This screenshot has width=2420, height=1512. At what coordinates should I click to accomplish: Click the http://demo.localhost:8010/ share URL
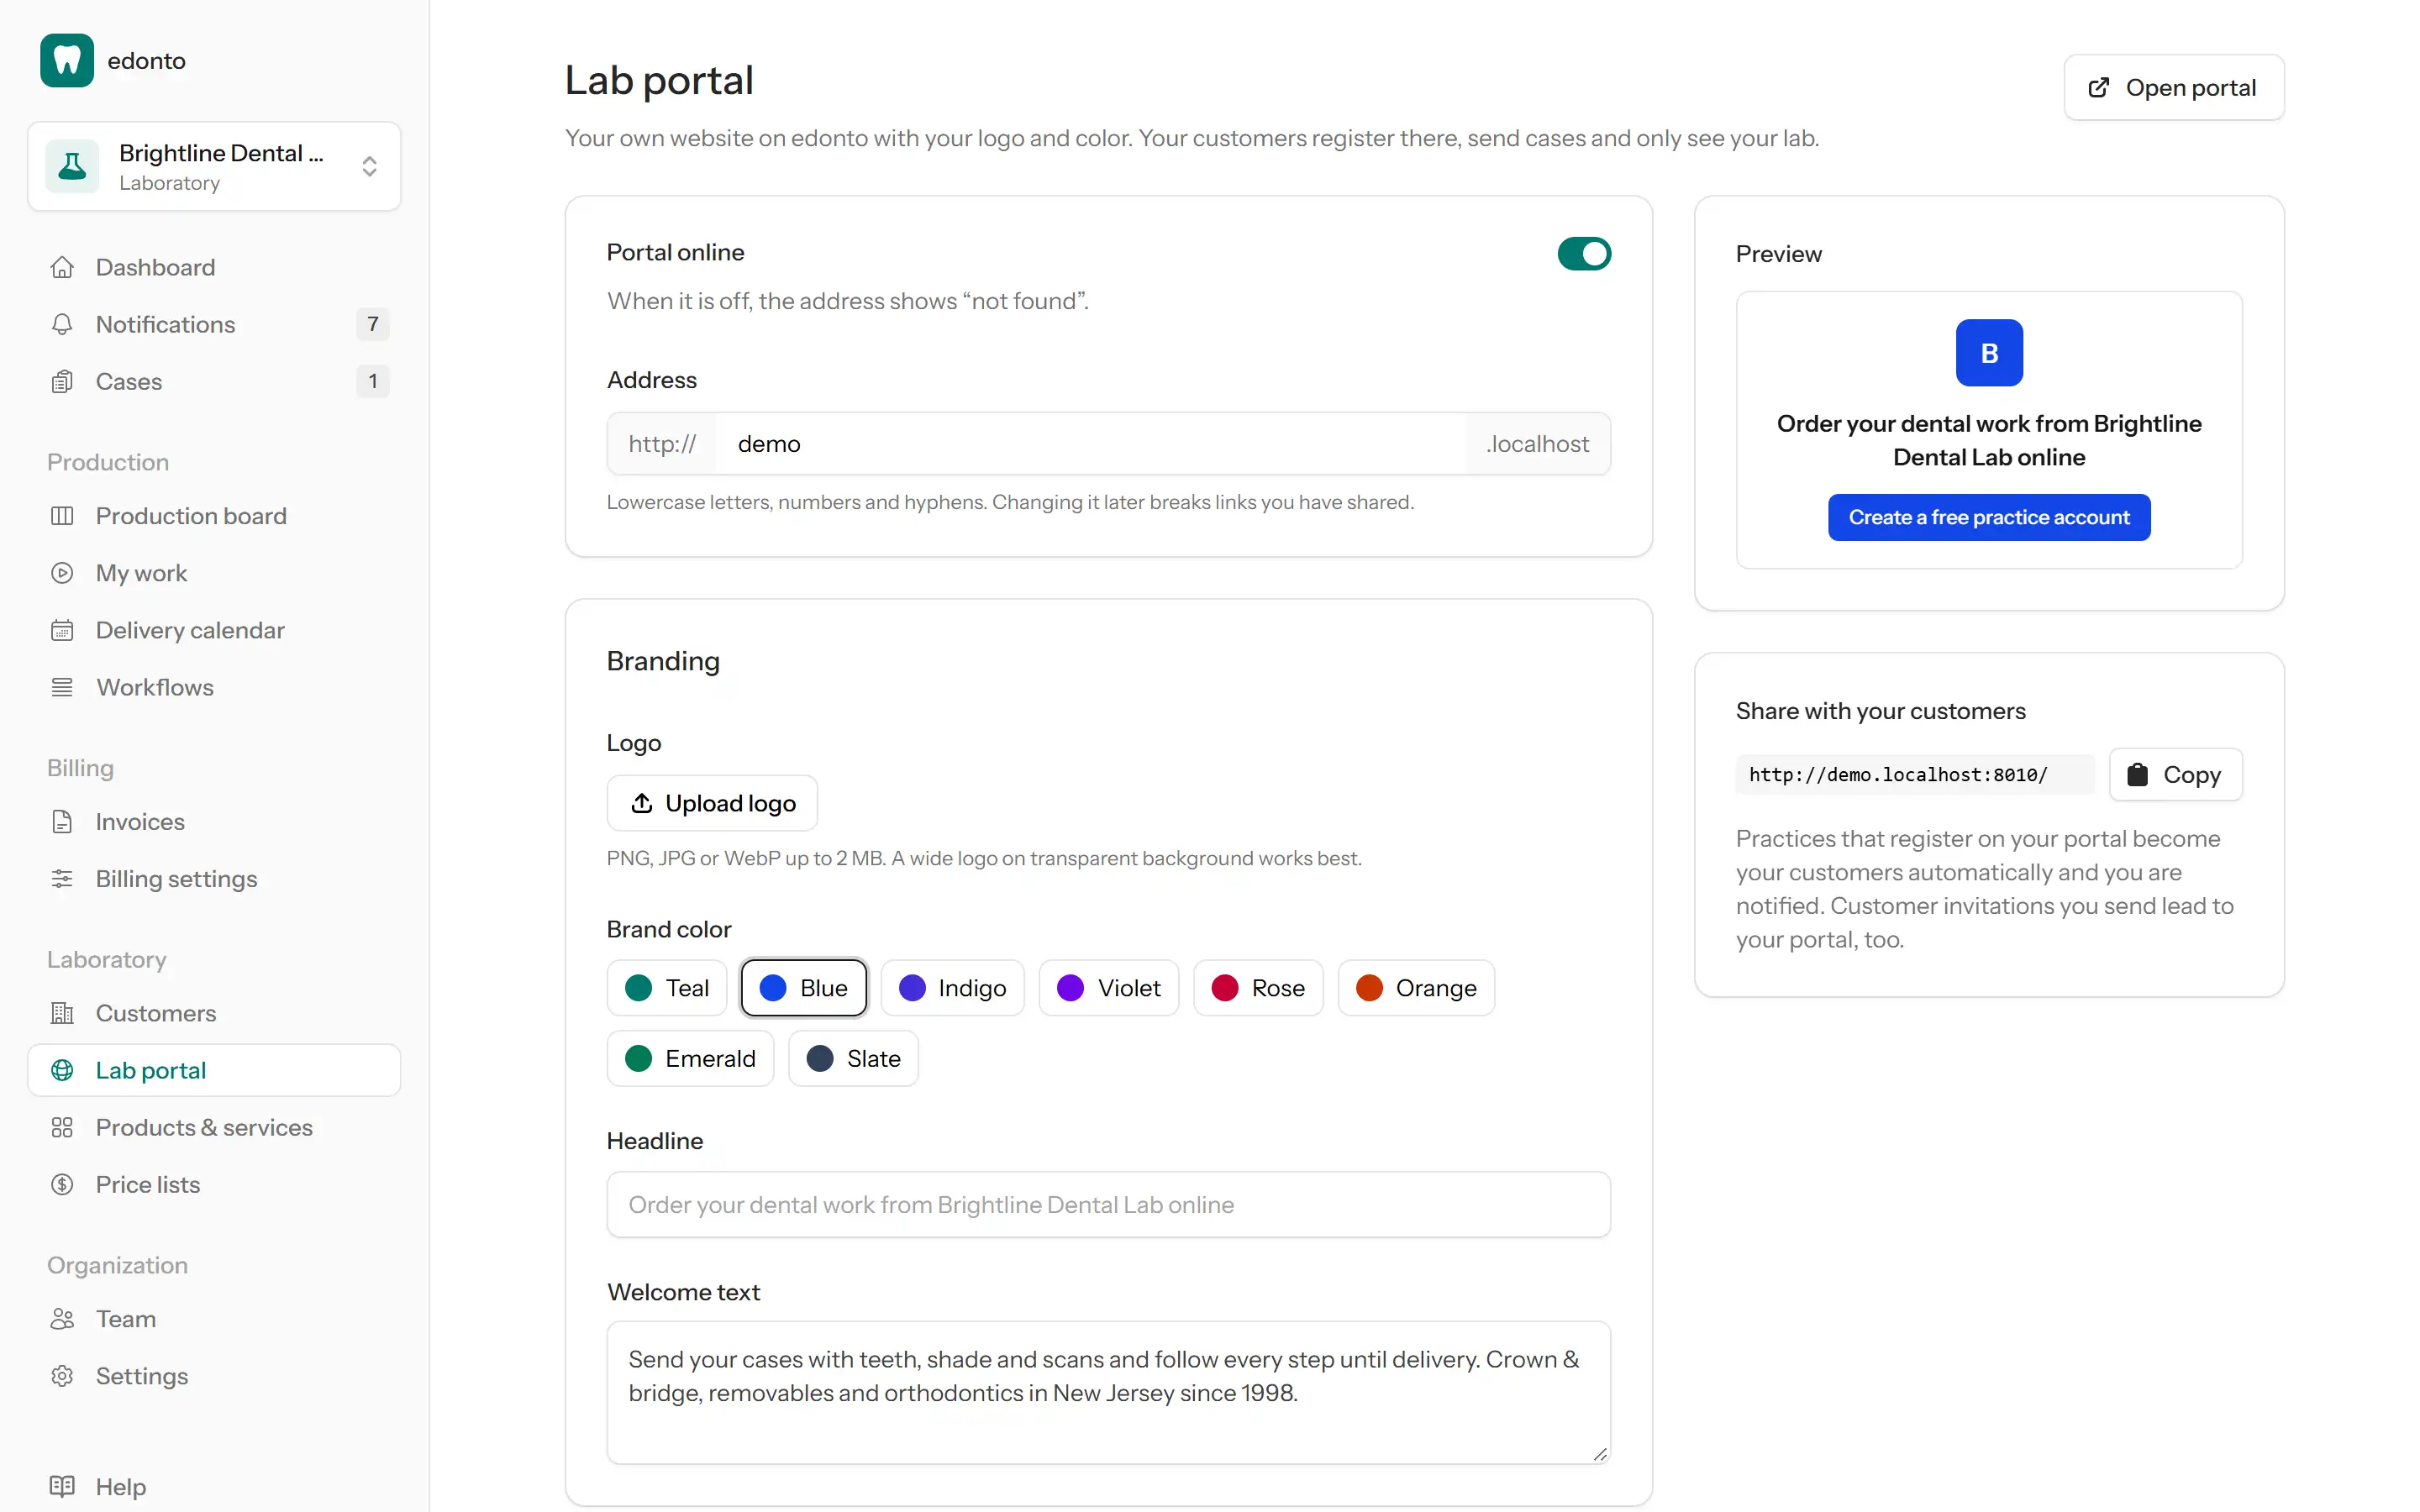1914,775
